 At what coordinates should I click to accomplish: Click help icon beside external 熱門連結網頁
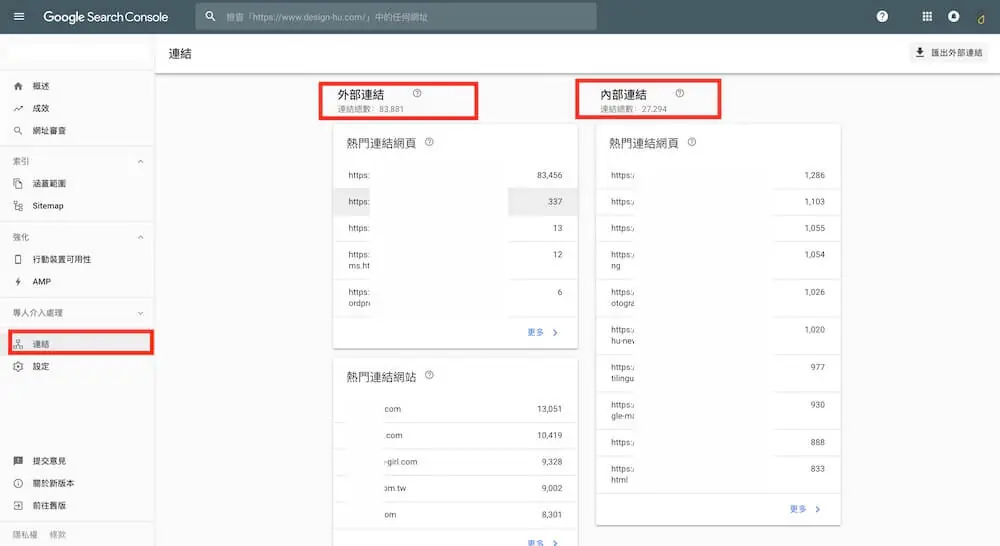pyautogui.click(x=429, y=142)
